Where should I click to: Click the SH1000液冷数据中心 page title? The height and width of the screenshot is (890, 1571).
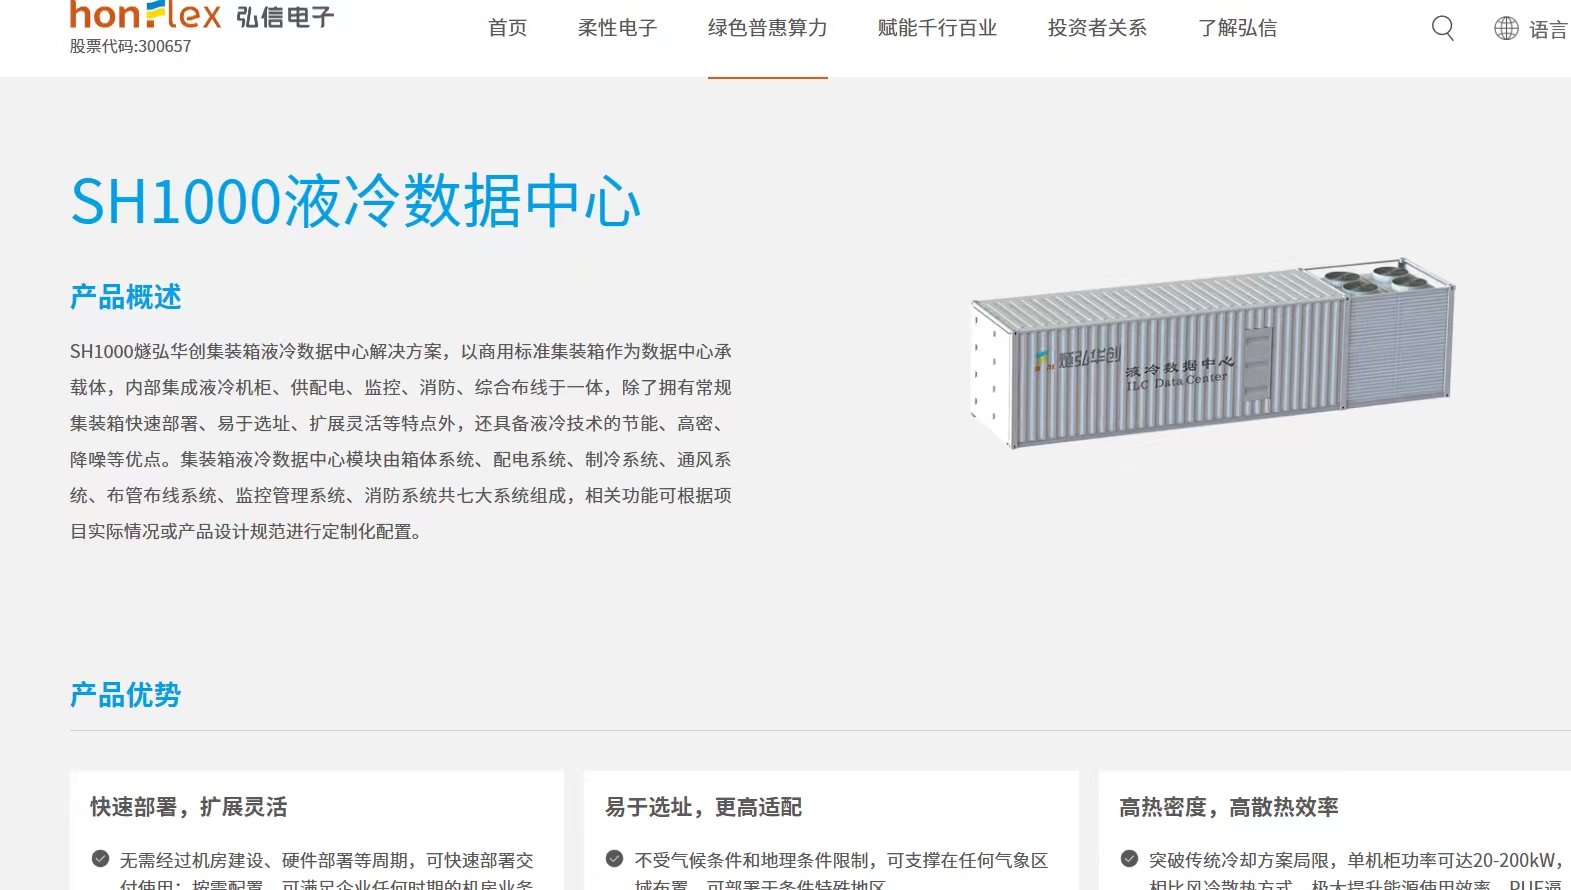355,201
